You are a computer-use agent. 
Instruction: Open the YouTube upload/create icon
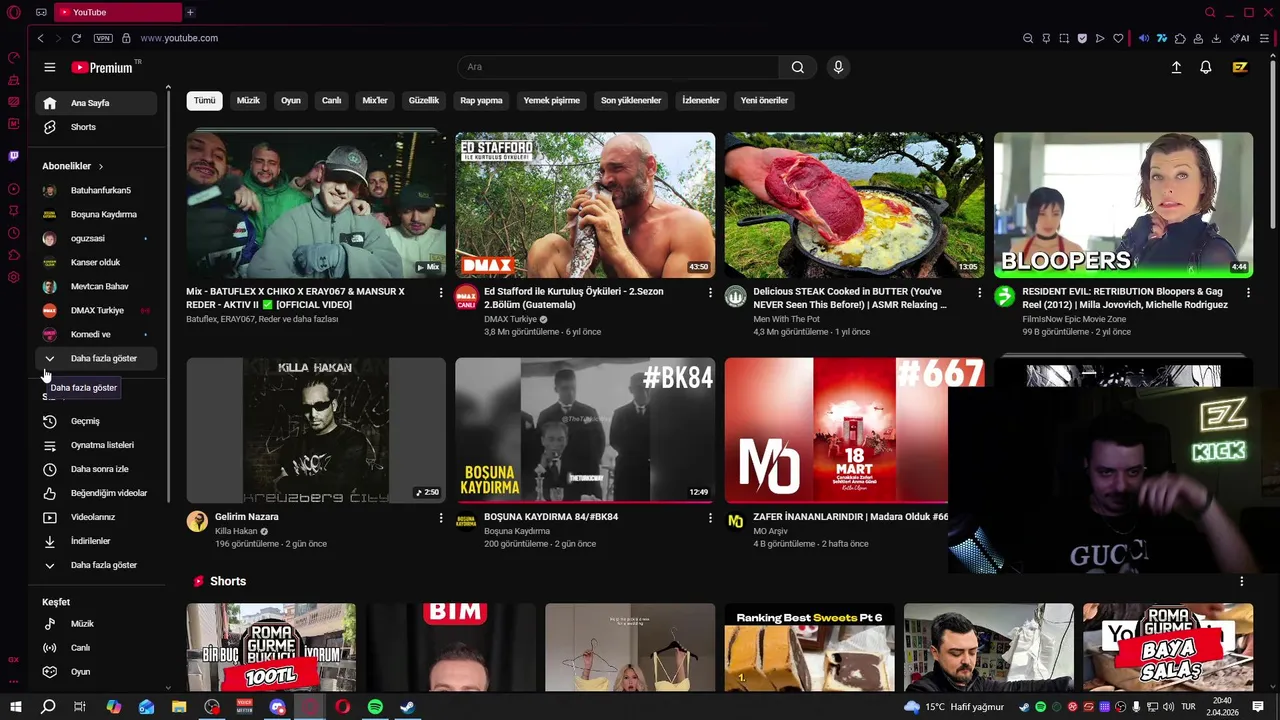[x=1176, y=67]
